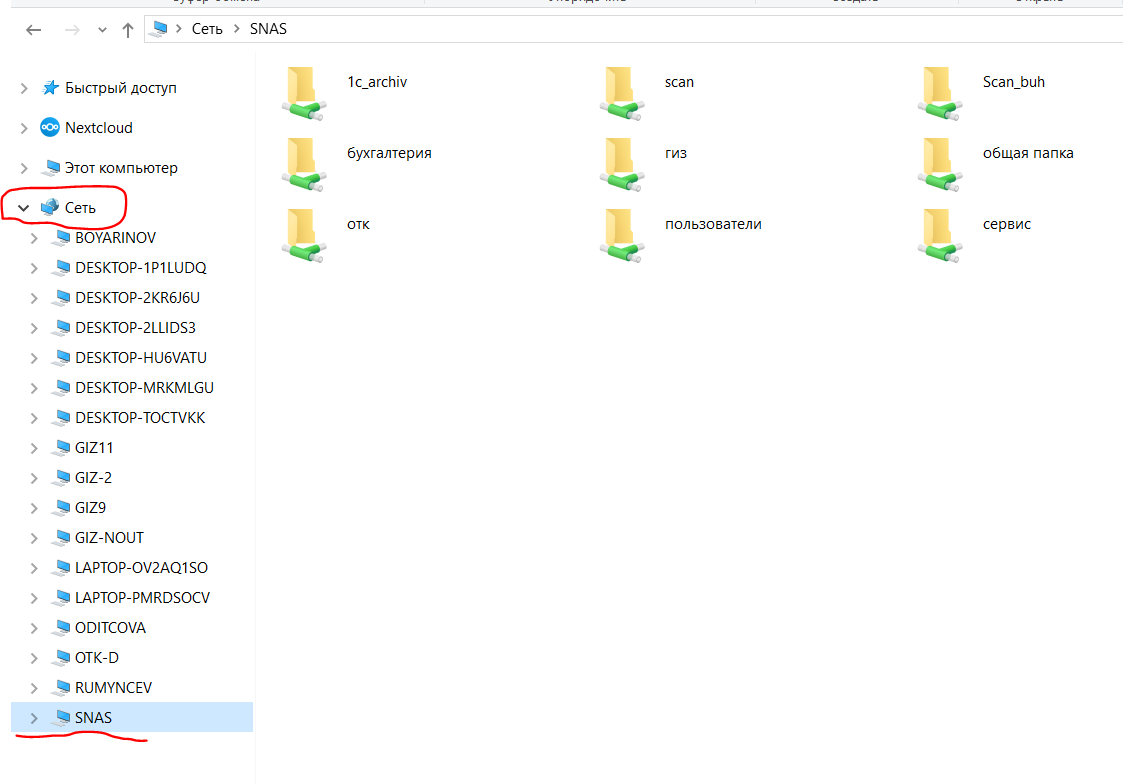Open the общая папка folder icon
Image resolution: width=1123 pixels, height=784 pixels.
pyautogui.click(x=939, y=164)
